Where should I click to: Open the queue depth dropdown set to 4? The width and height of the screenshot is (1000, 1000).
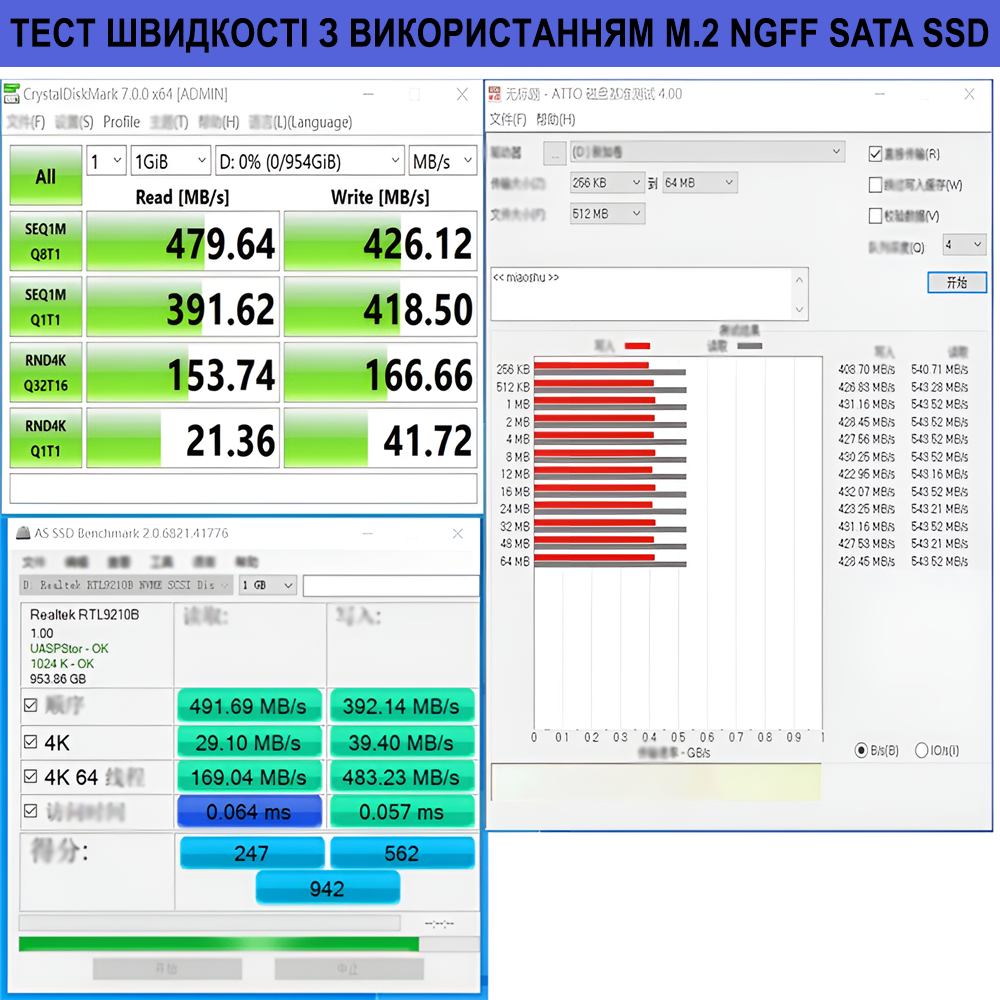963,244
